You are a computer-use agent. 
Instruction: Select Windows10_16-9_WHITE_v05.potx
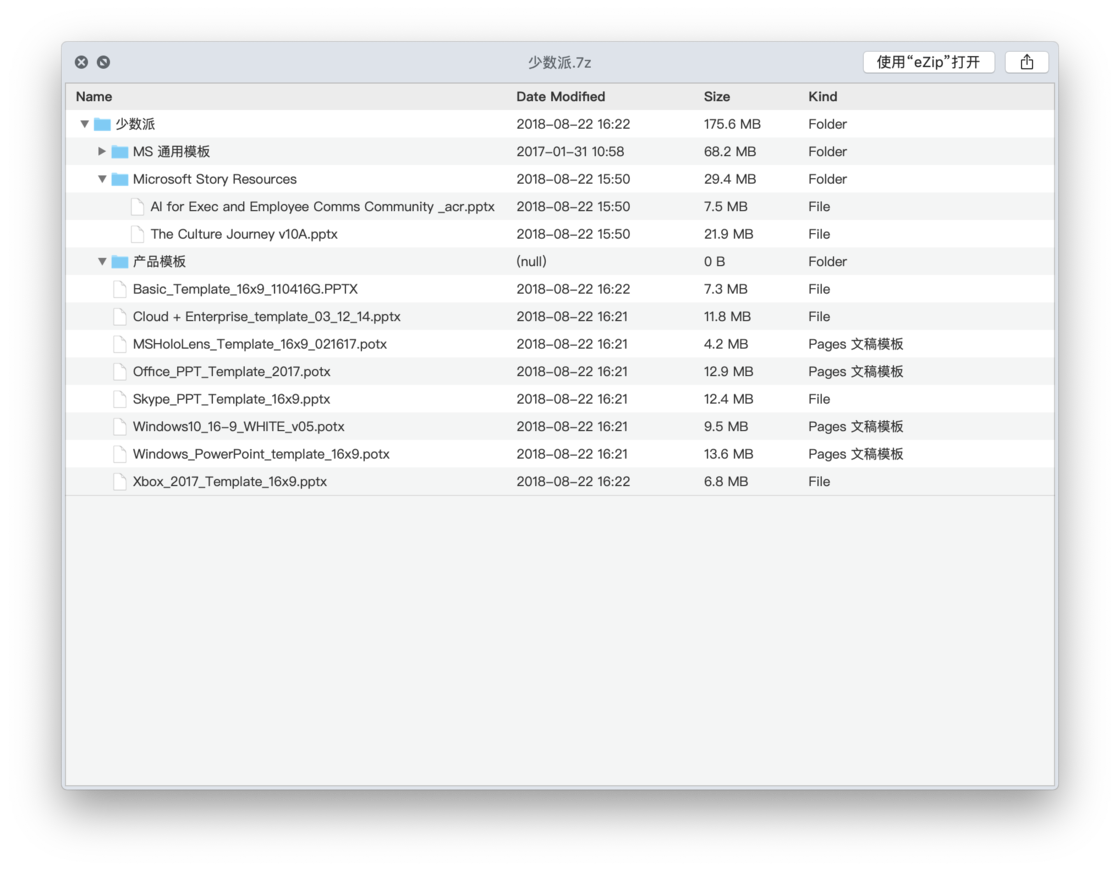tap(239, 427)
